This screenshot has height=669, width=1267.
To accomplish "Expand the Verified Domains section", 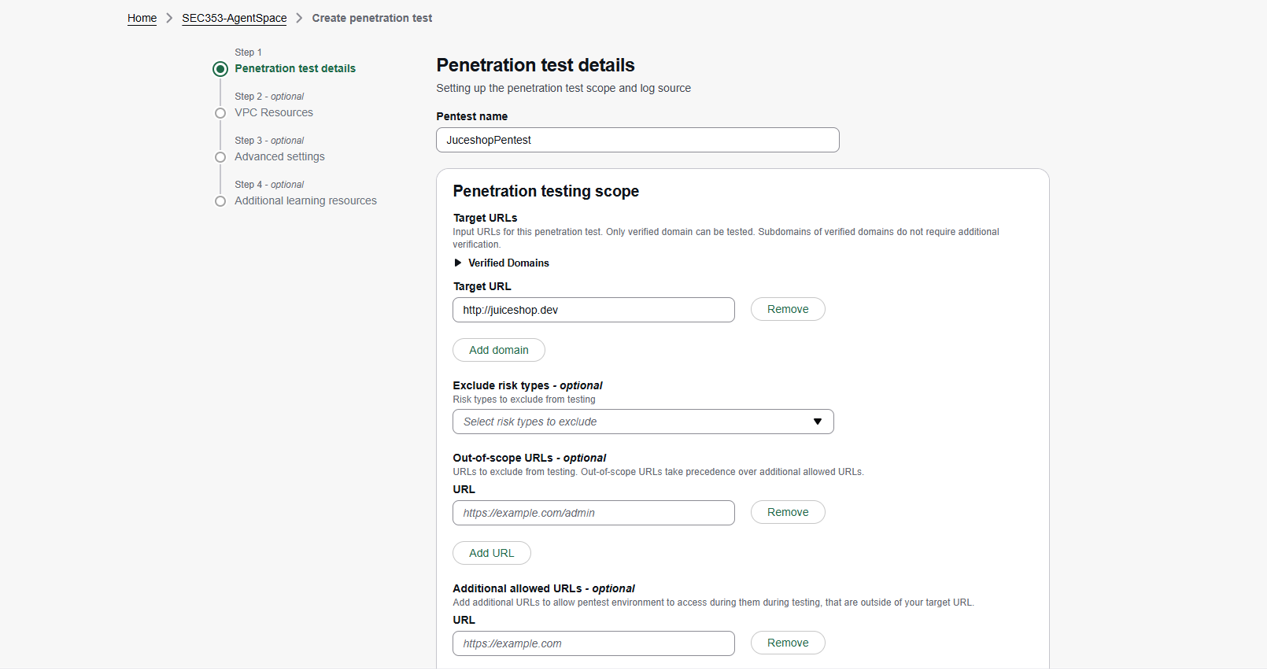I will click(508, 263).
